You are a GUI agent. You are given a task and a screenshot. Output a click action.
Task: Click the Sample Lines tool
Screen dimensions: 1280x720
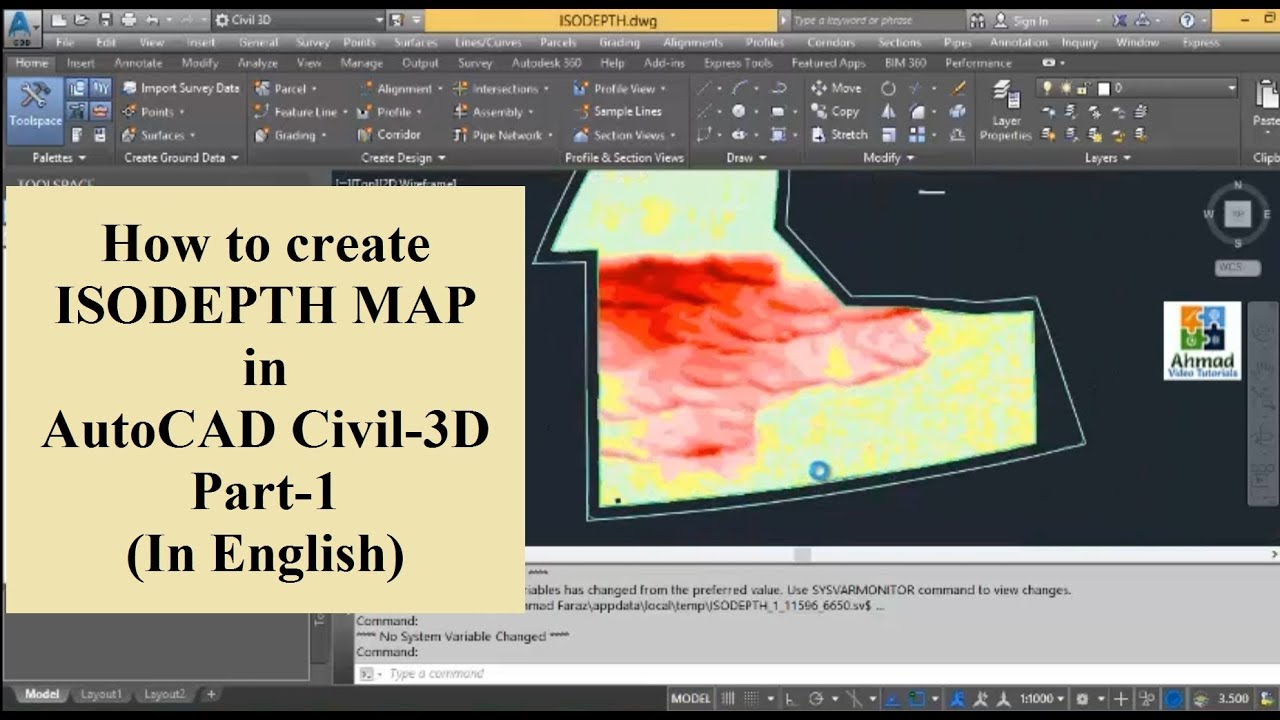(616, 111)
